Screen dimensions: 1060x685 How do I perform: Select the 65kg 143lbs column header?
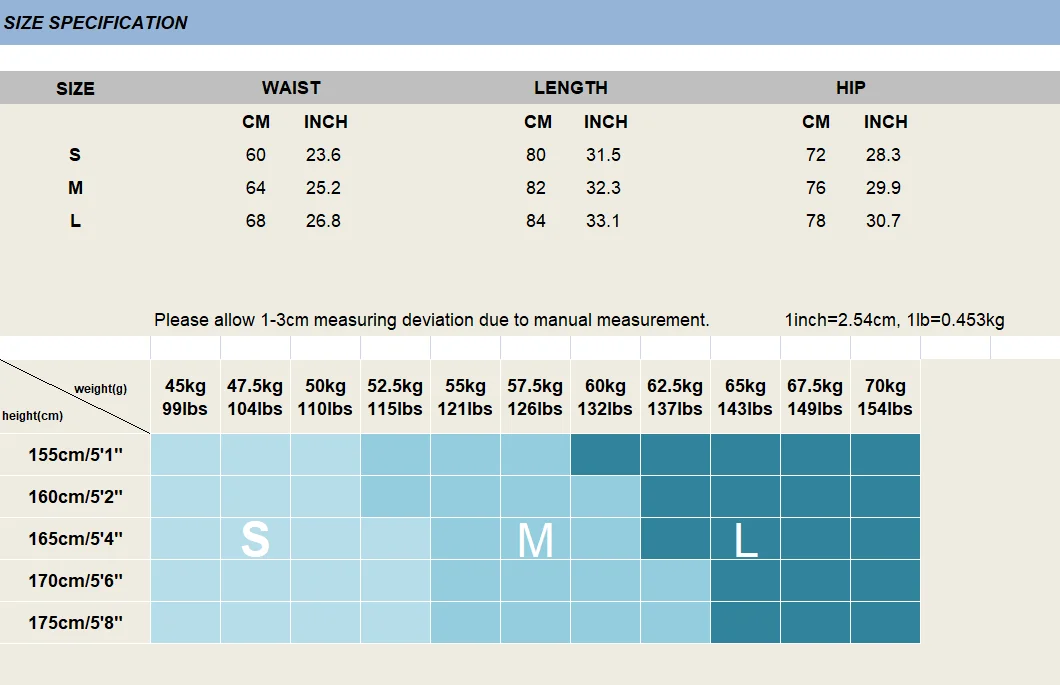point(745,398)
